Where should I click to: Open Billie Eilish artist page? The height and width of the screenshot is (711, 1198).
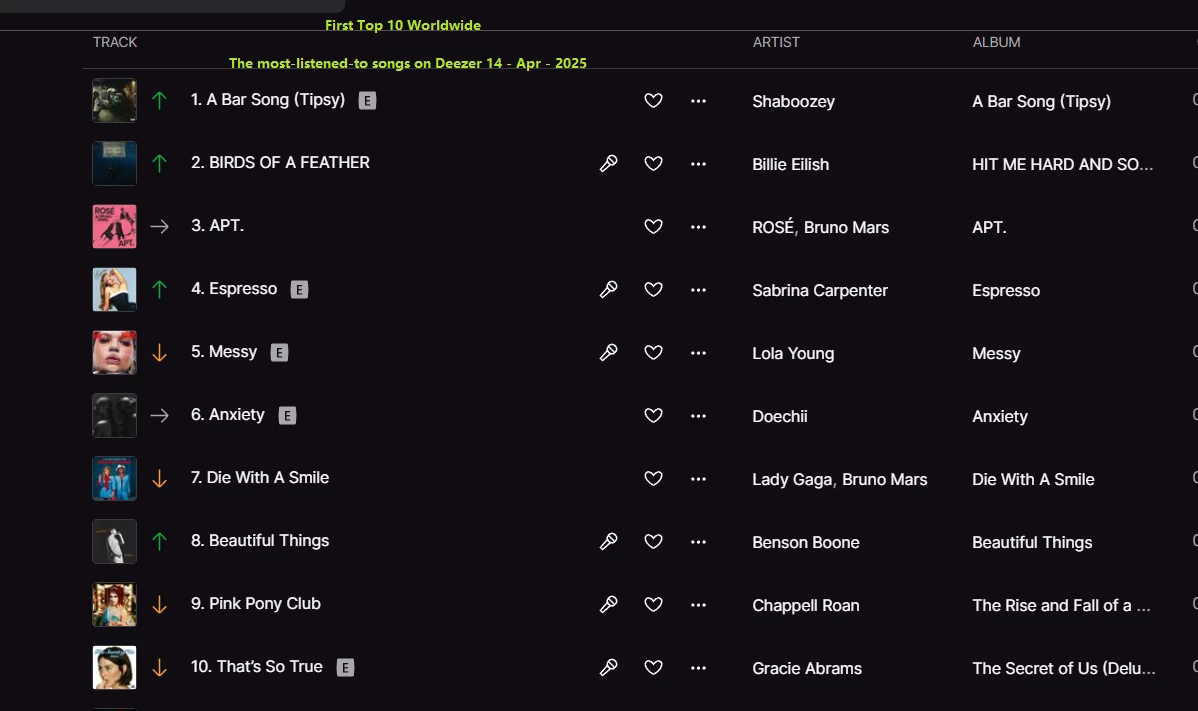click(x=790, y=164)
